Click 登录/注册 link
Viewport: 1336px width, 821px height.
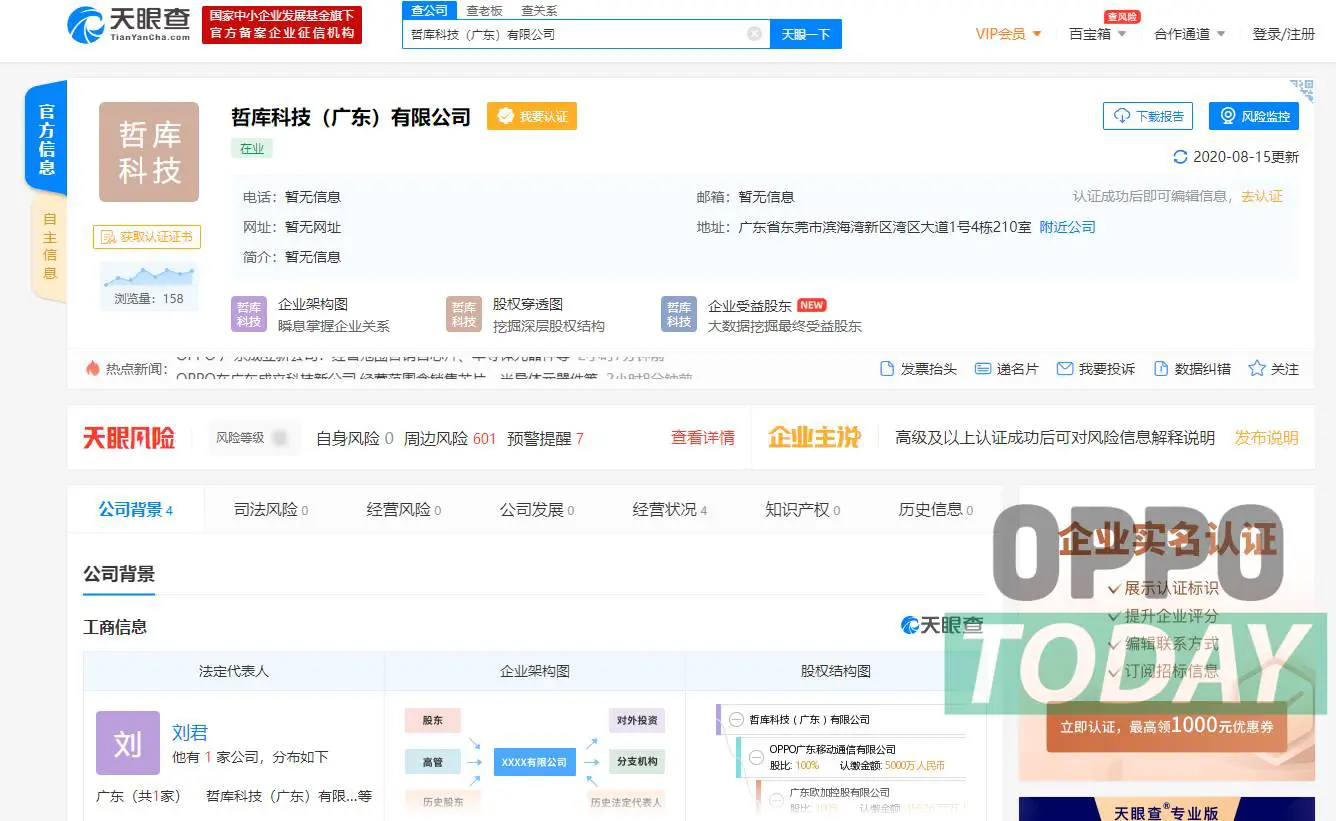pos(1284,34)
